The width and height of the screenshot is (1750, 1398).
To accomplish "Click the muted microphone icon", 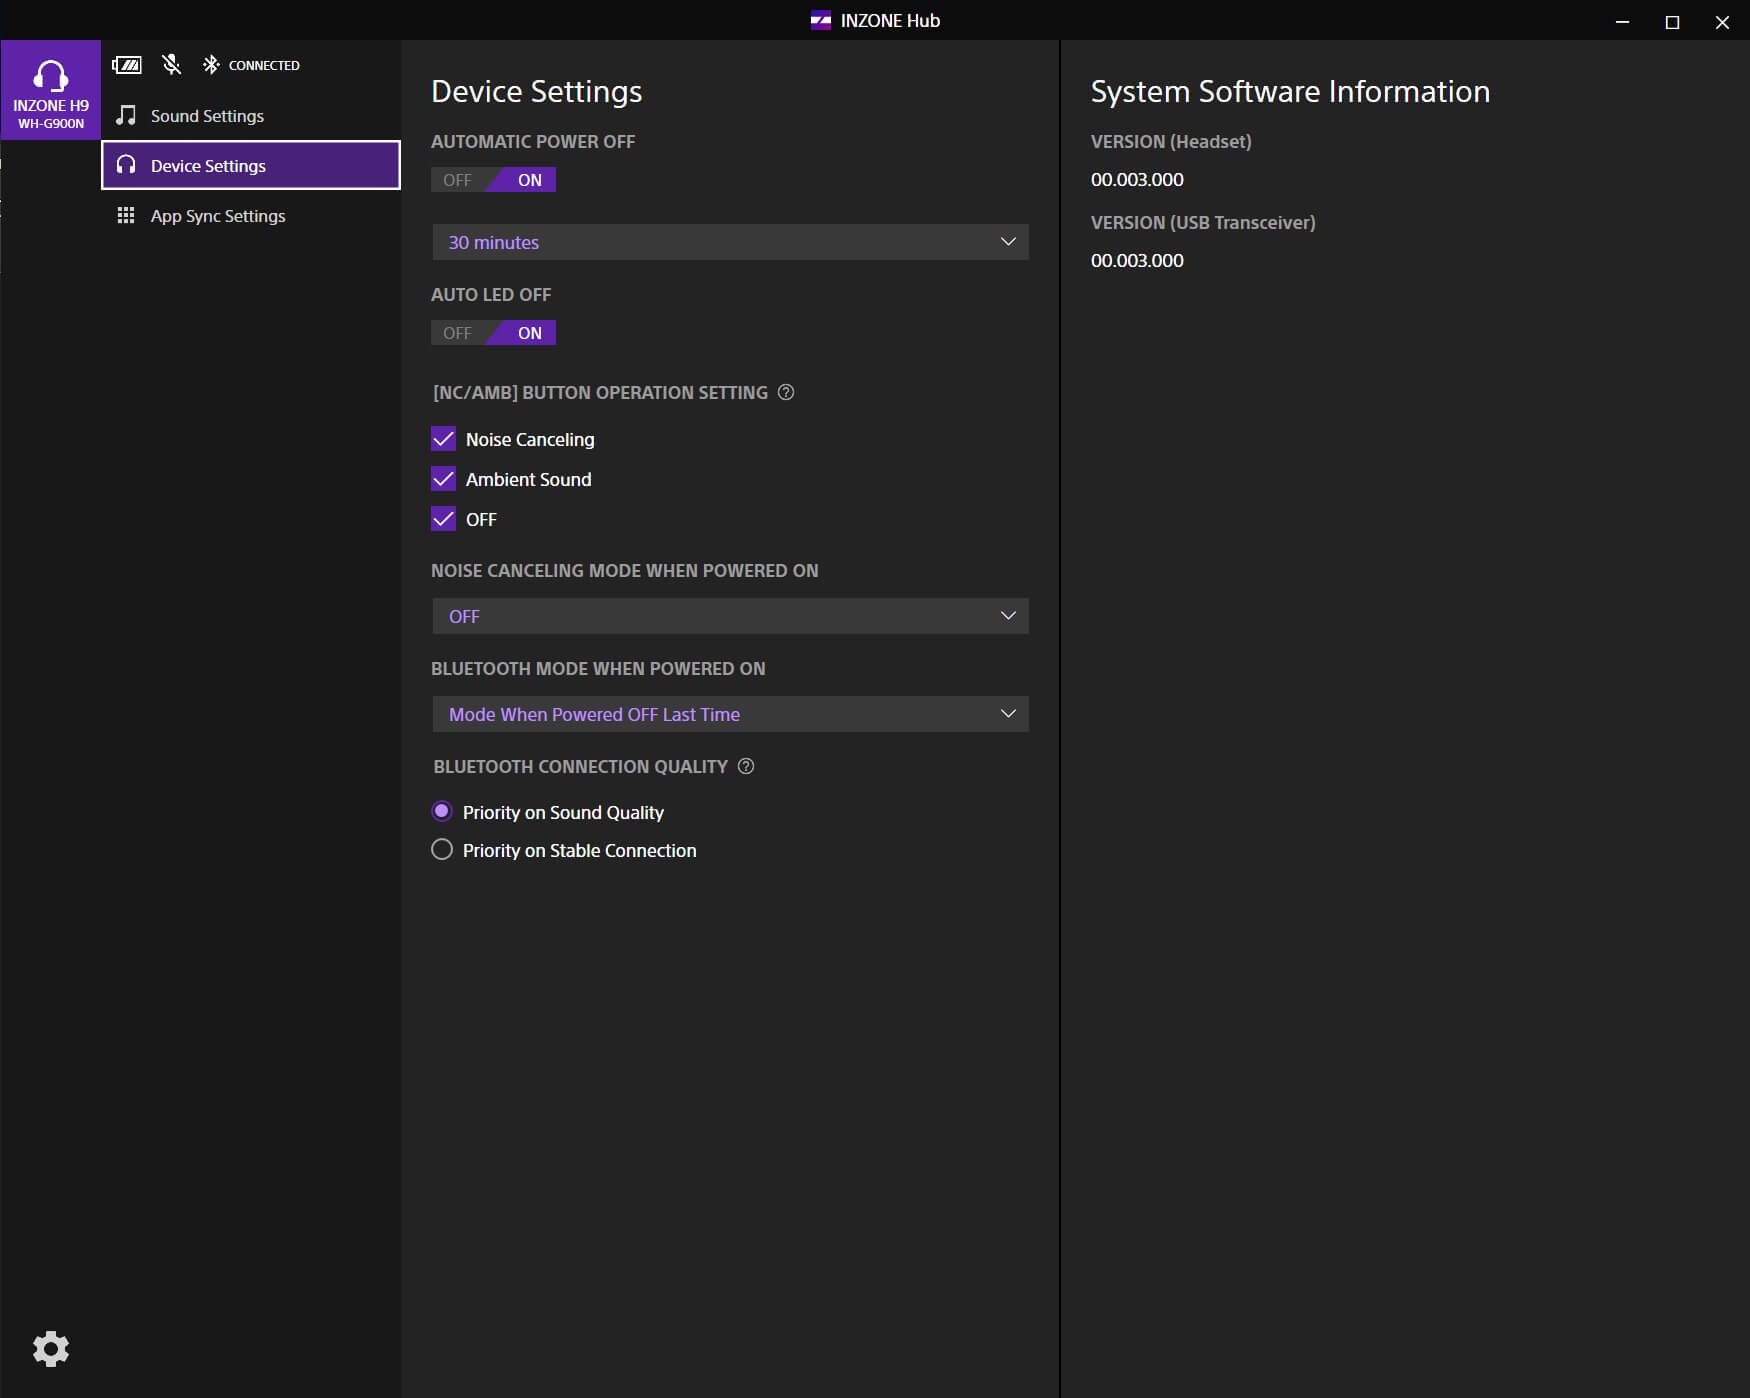I will (x=172, y=65).
